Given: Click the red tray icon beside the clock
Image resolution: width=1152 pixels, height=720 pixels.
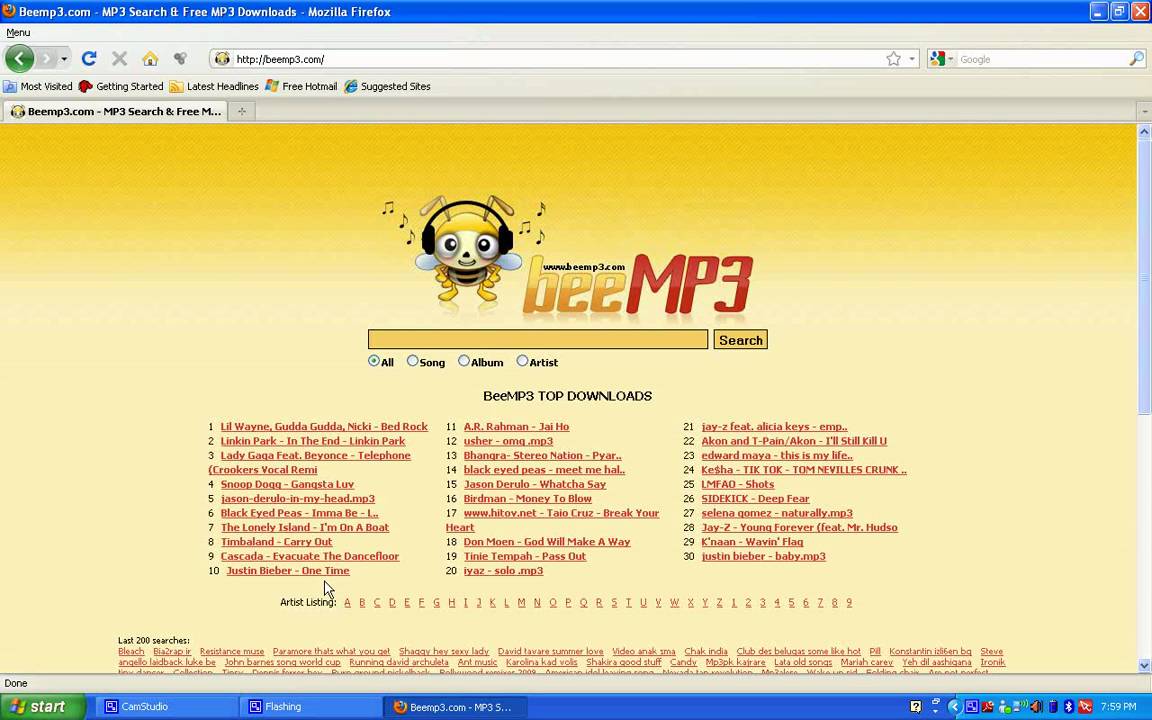Looking at the screenshot, I should point(1085,707).
